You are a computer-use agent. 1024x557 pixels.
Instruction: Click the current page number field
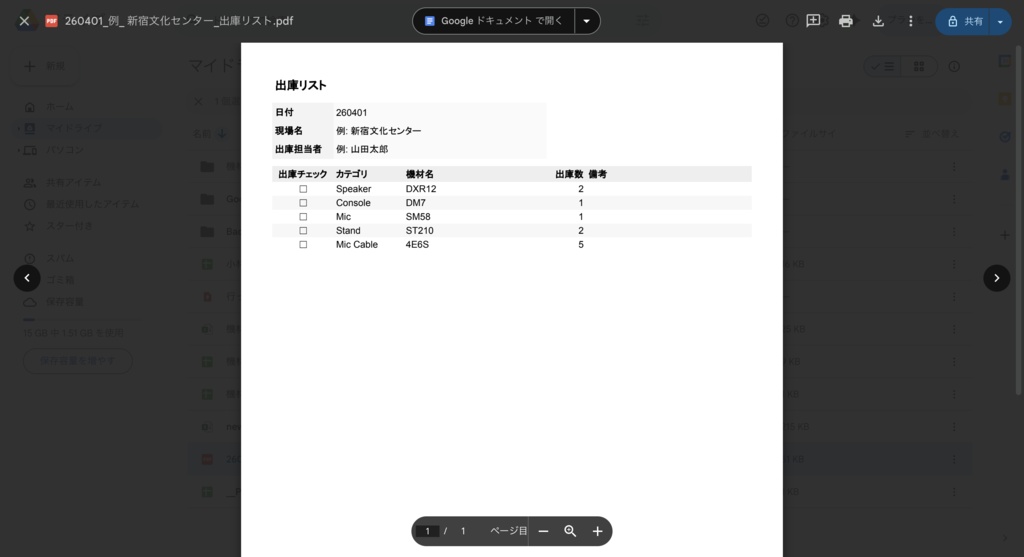[428, 531]
